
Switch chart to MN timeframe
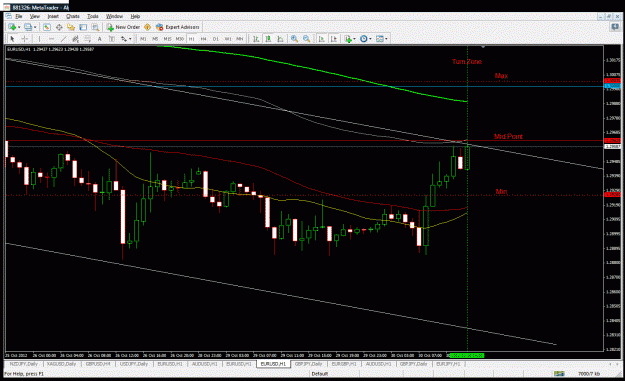(240, 39)
